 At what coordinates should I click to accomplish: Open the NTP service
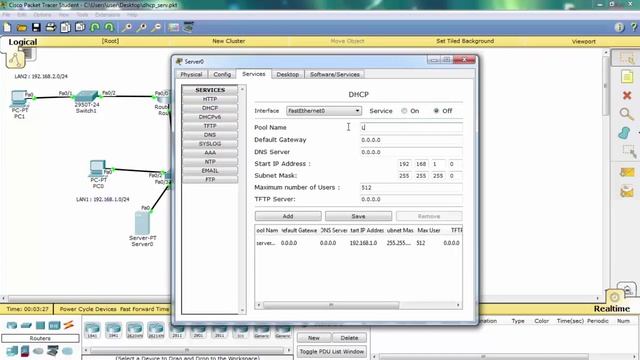(x=210, y=162)
